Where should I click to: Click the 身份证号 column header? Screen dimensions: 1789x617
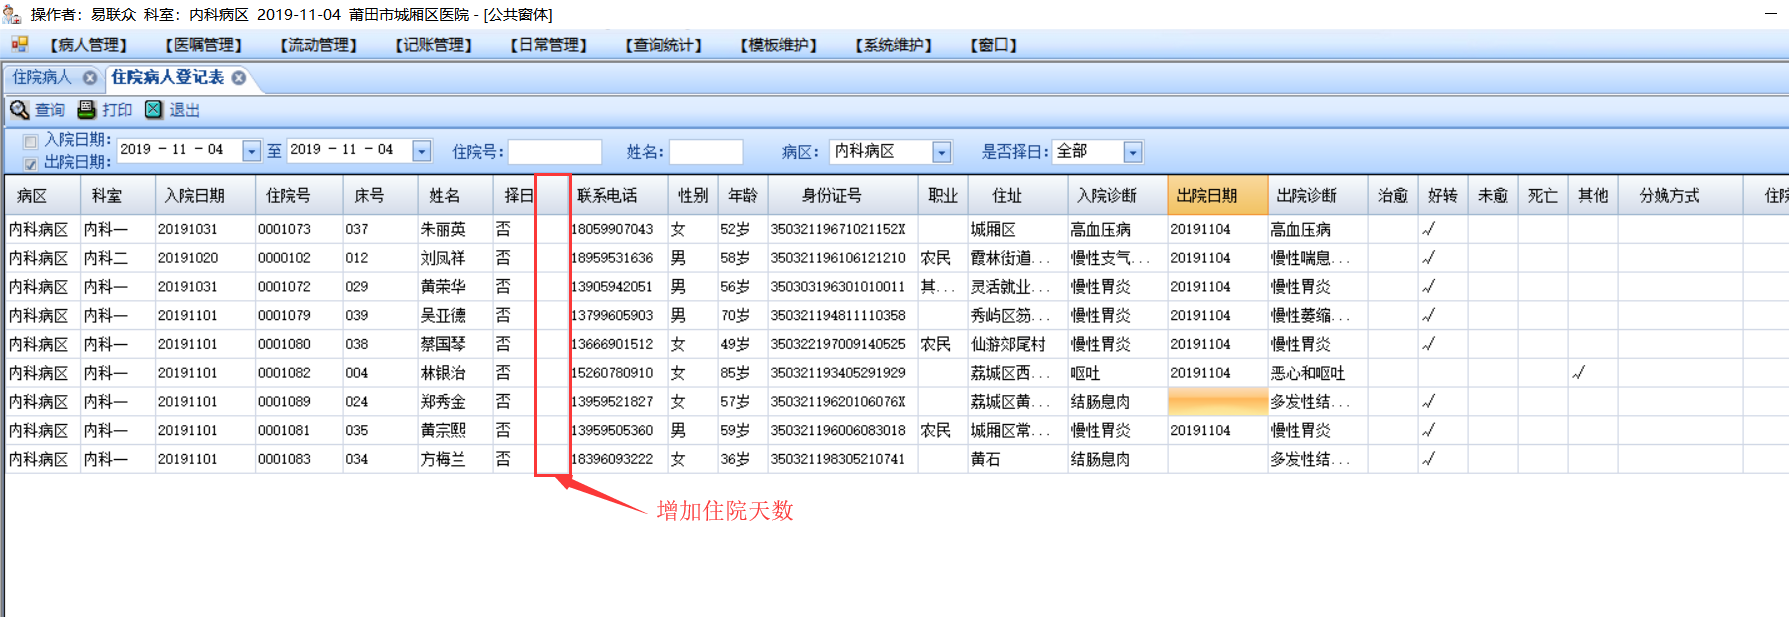(843, 195)
